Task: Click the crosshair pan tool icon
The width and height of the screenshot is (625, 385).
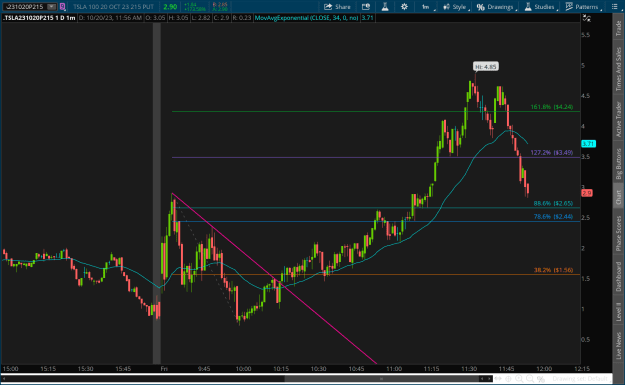Action: tap(509, 379)
